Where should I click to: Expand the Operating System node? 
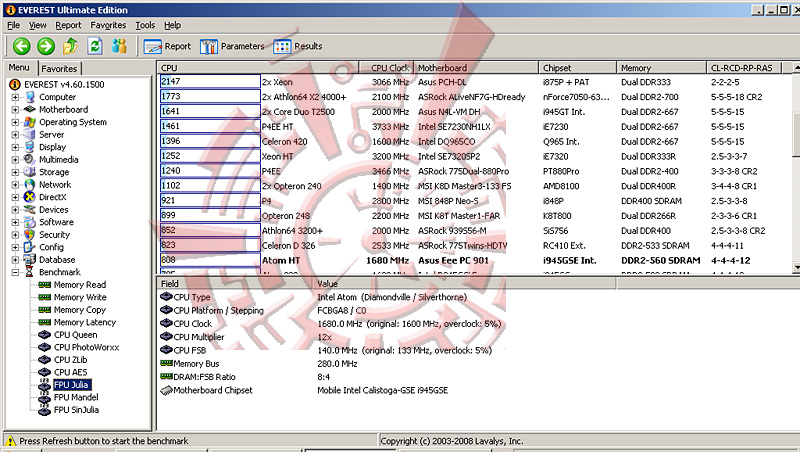click(x=15, y=122)
